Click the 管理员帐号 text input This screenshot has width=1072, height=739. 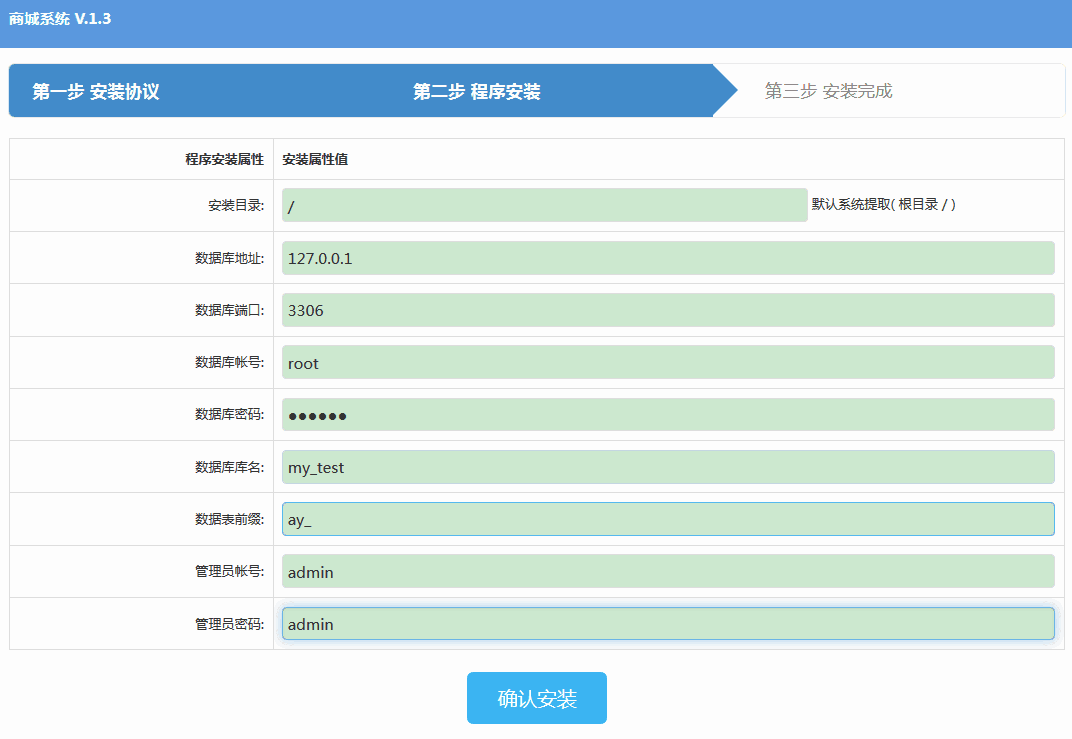(667, 572)
